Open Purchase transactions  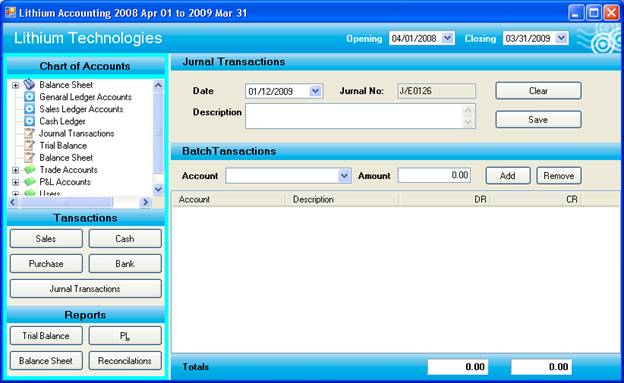tap(46, 264)
